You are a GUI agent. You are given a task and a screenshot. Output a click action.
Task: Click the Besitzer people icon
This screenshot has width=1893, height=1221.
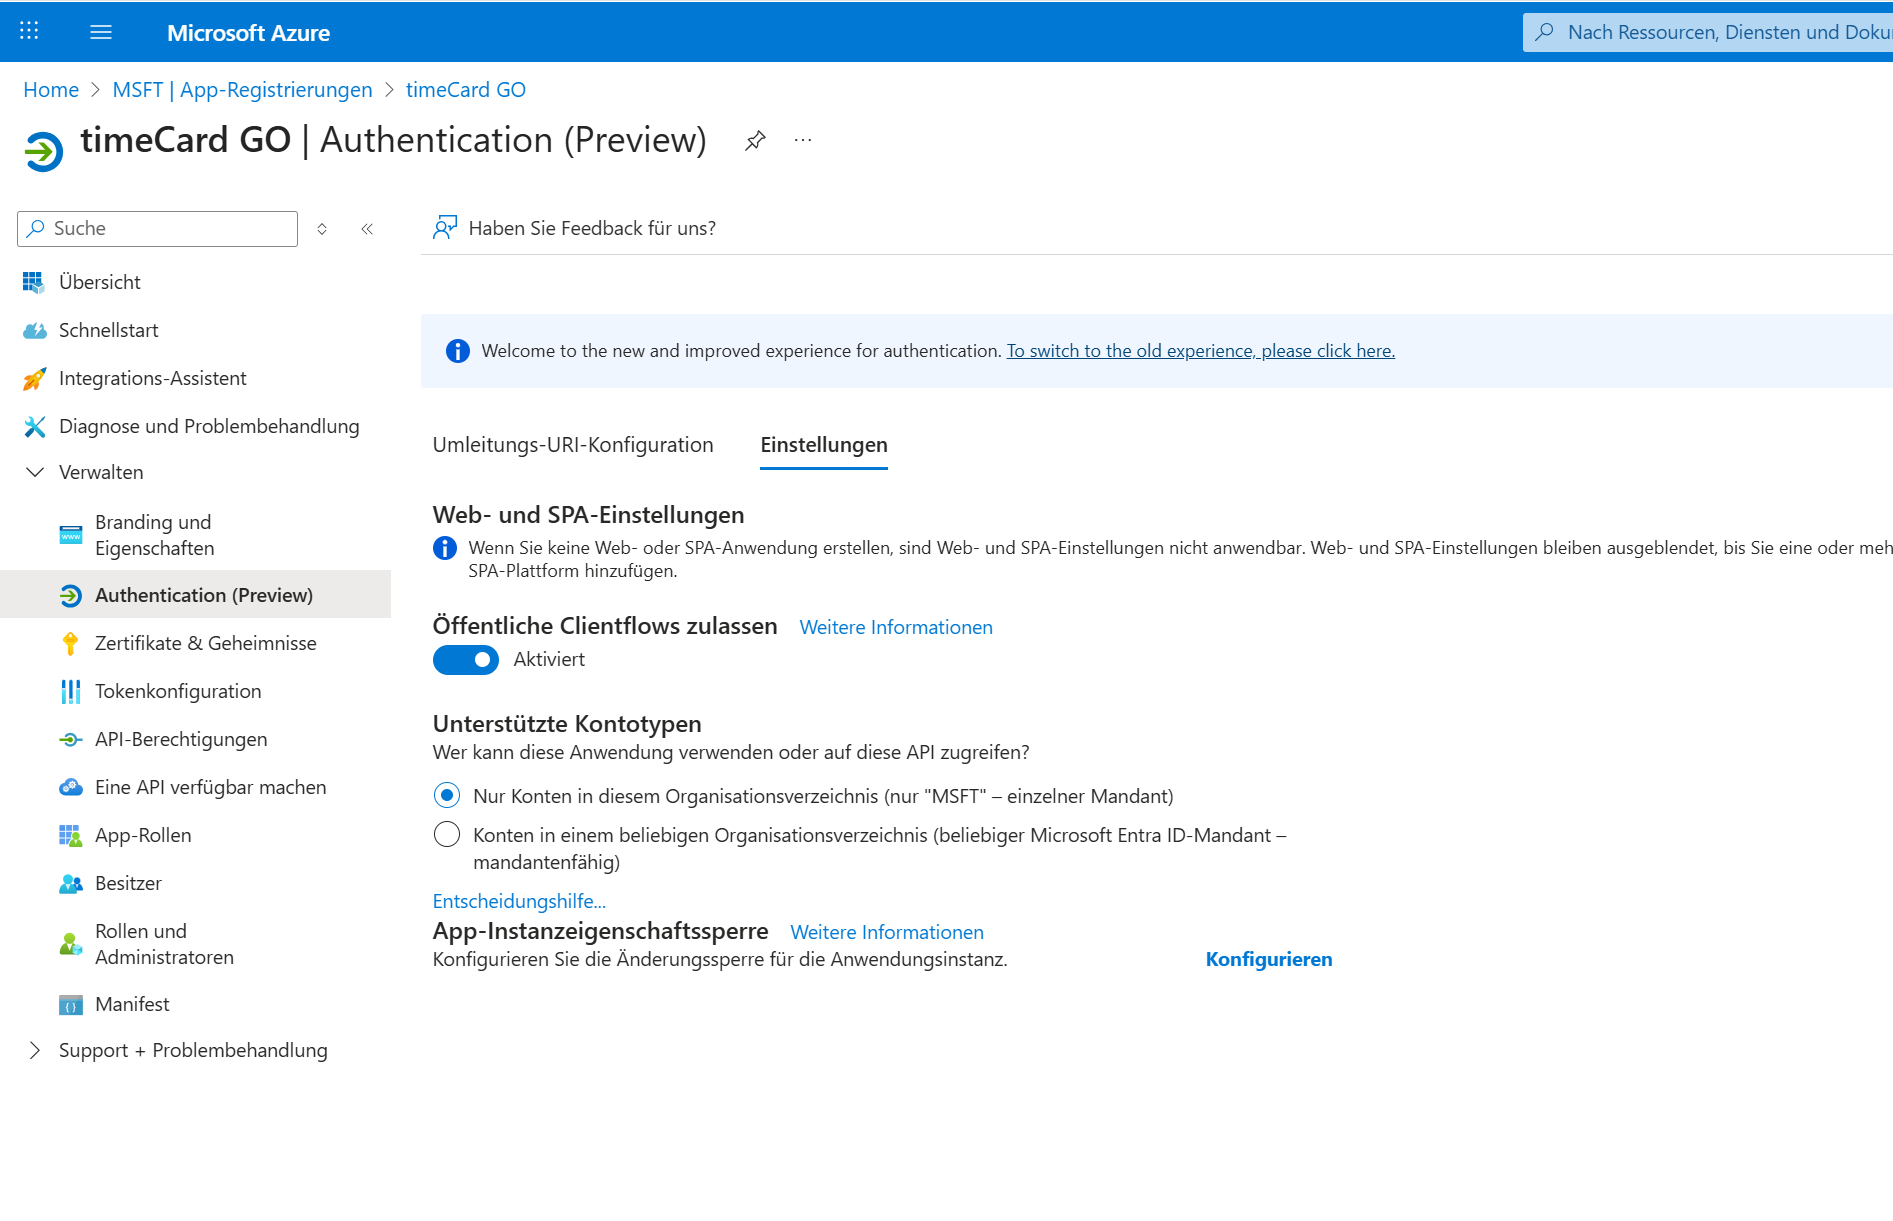tap(71, 884)
